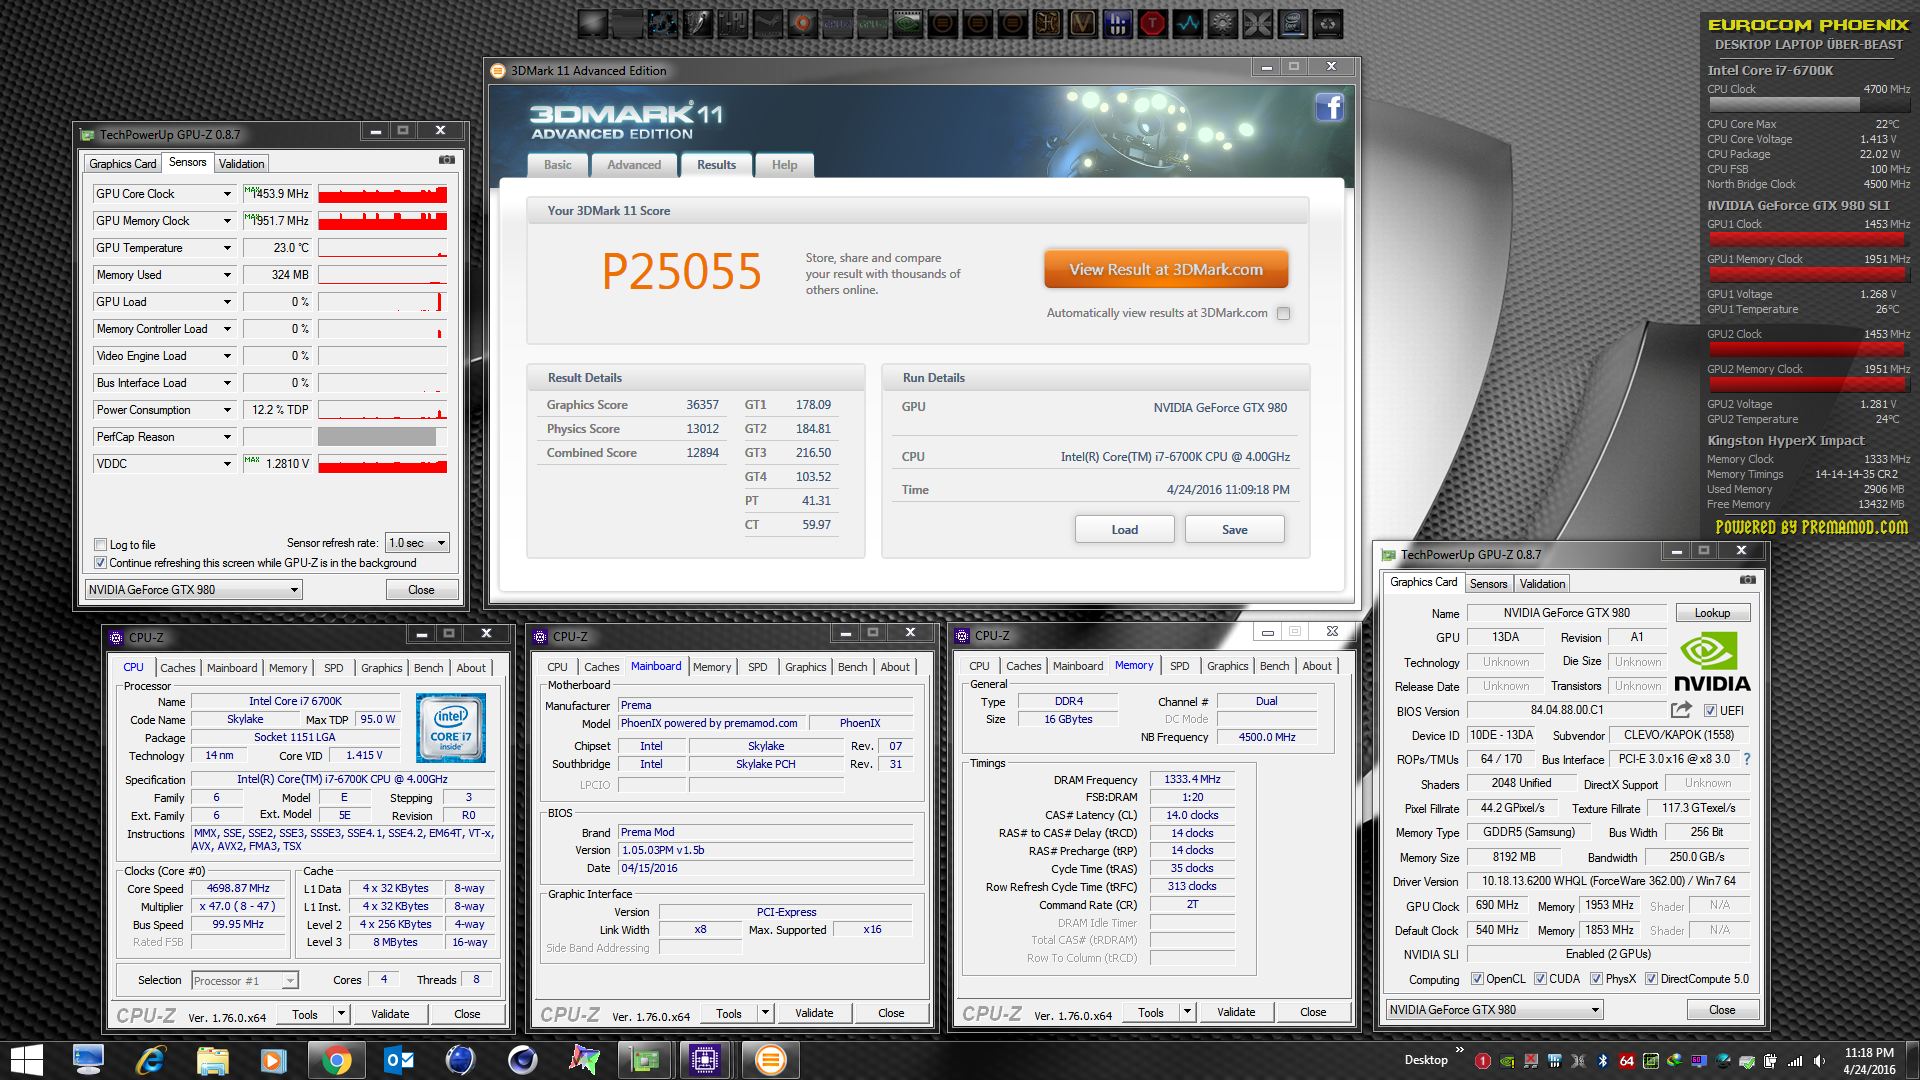Click the AIDA64 tray icon
Screen dimensions: 1920x1080
tap(1626, 1061)
